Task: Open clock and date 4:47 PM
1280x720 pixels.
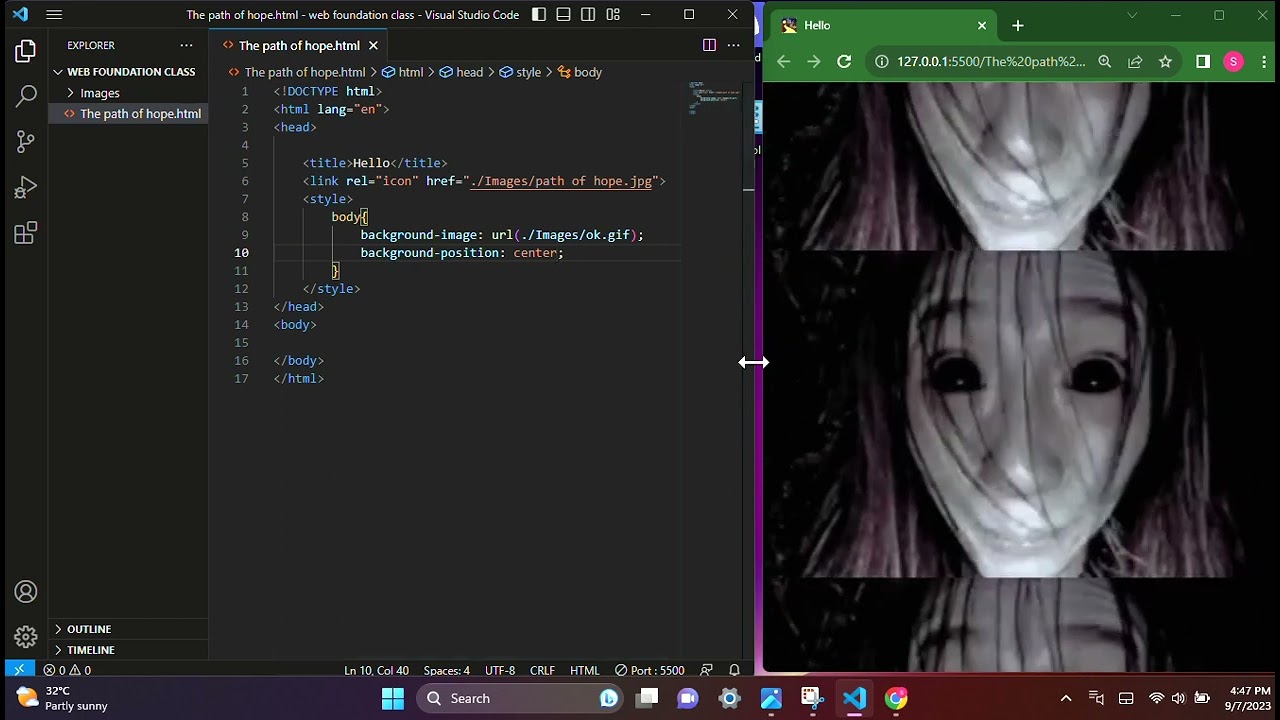Action: click(x=1250, y=698)
